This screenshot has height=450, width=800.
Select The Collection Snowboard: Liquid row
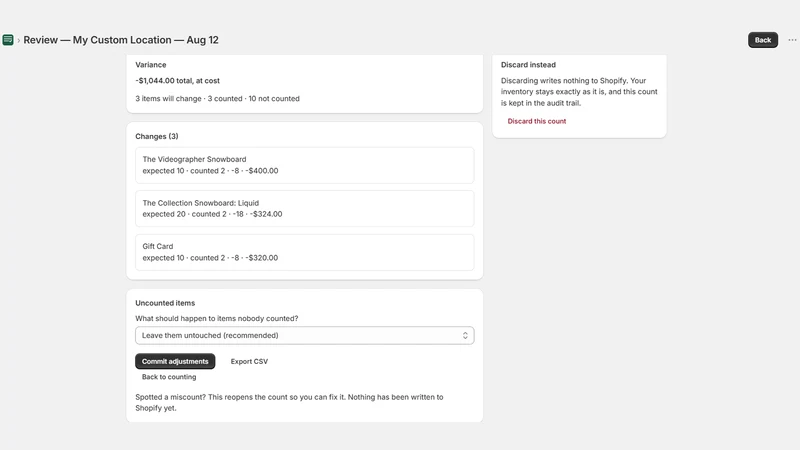[305, 209]
